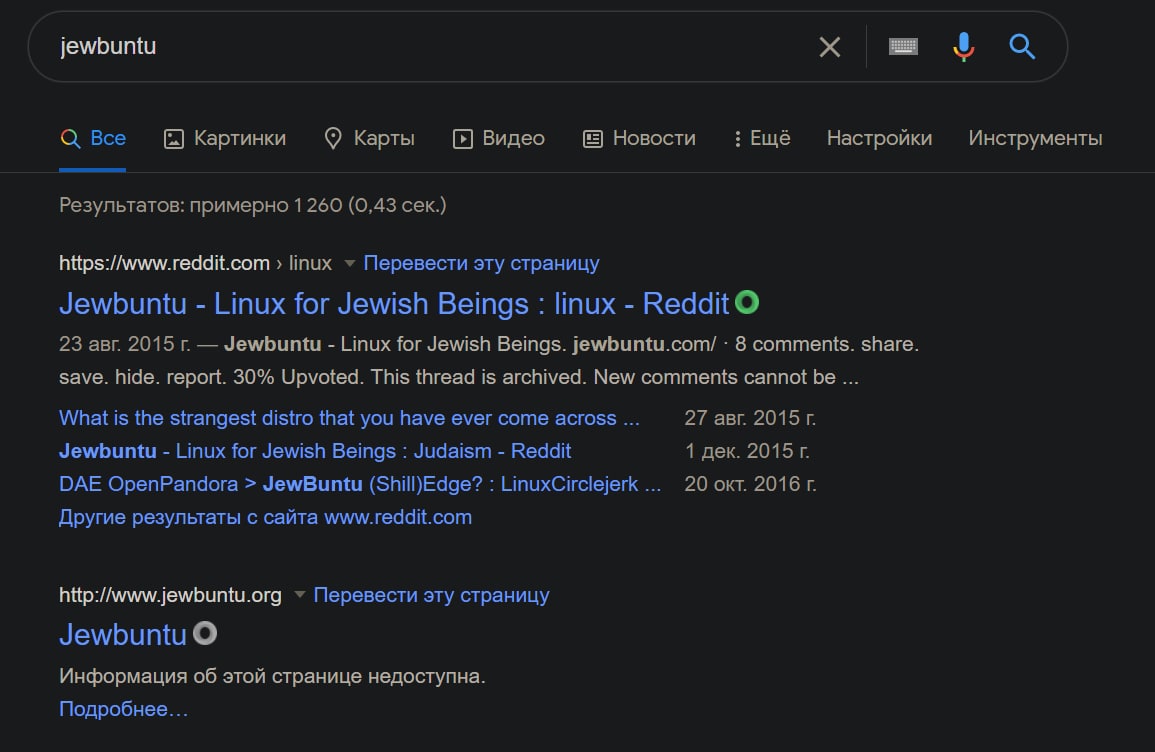This screenshot has height=752, width=1155.
Task: Click the http://www.jewbuntu.org URL text
Action: tap(170, 594)
